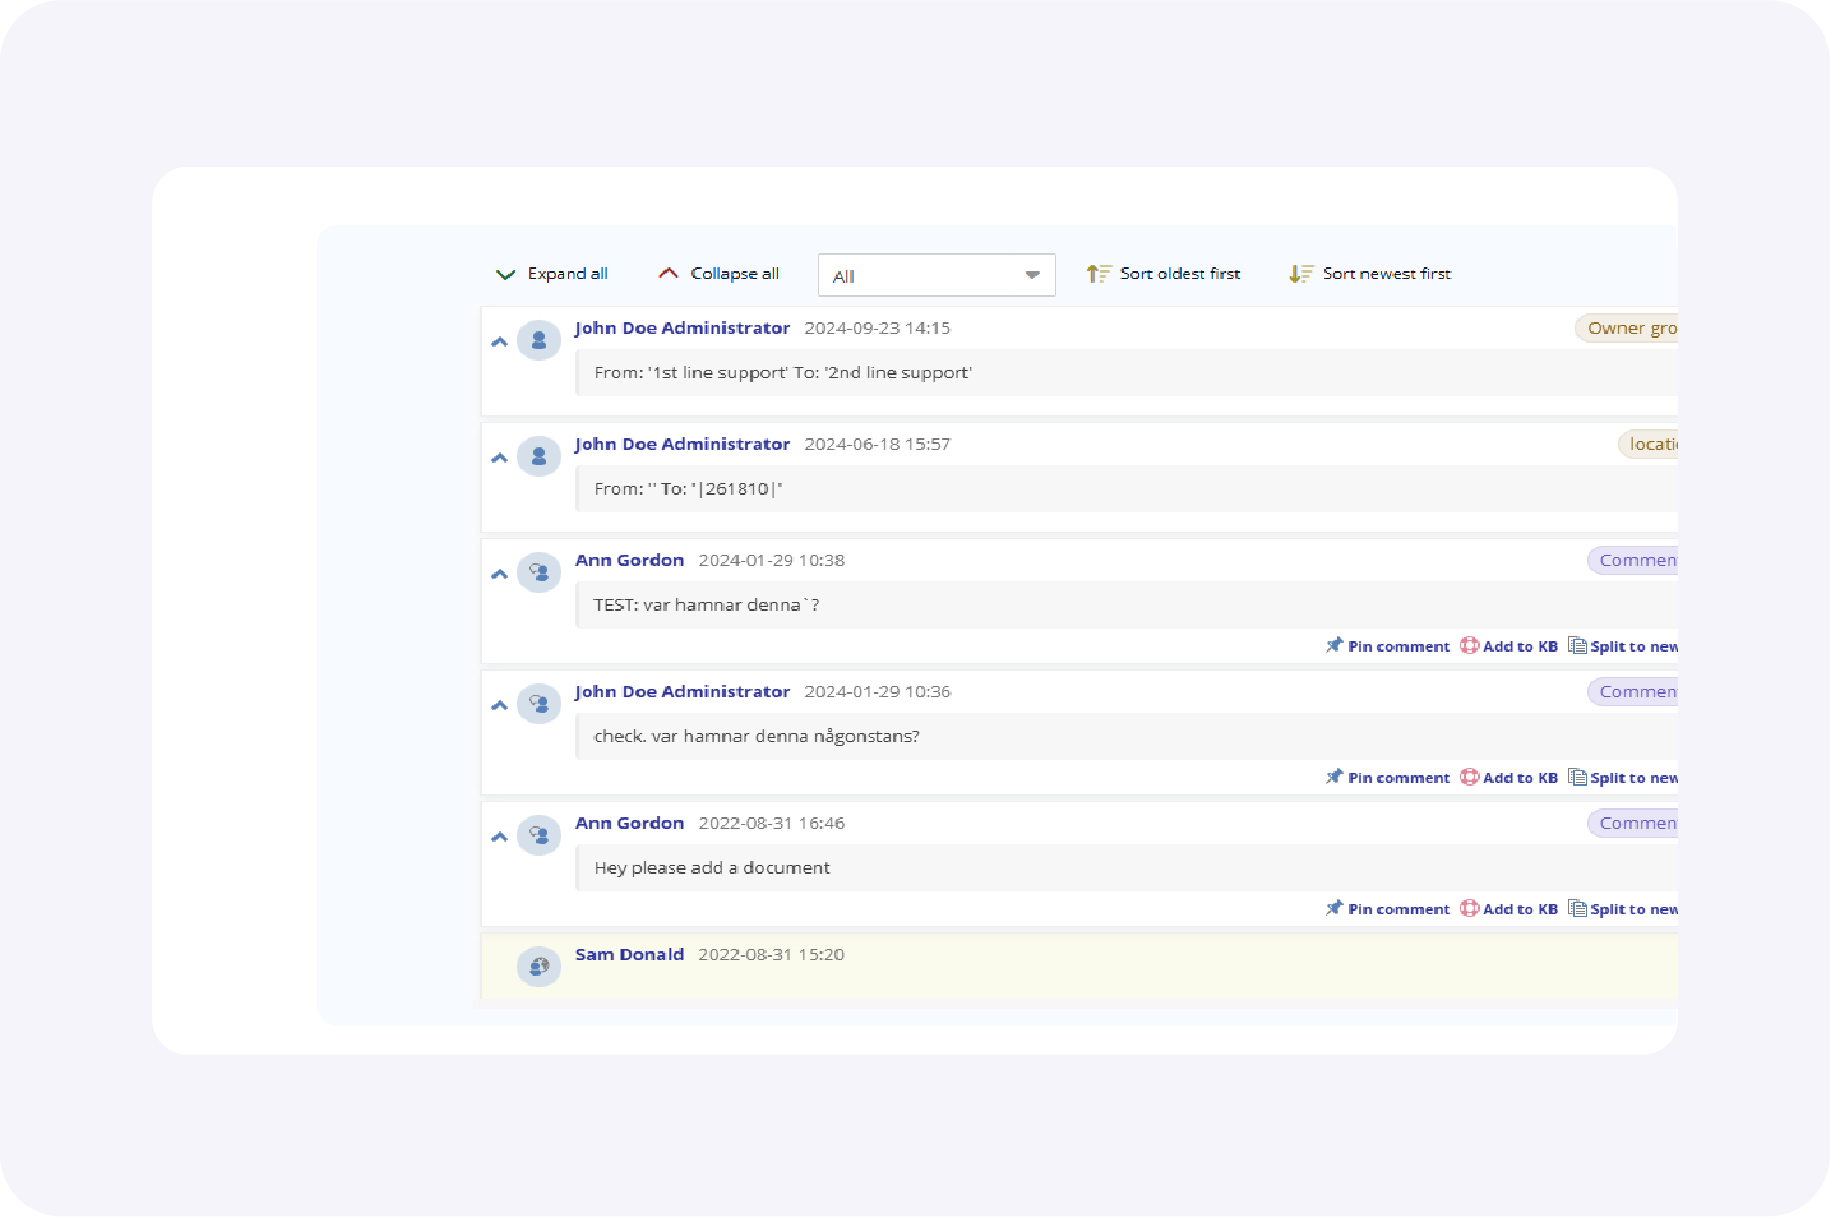Click timestamp 2022-08-31 15:20
1830x1217 pixels.
pyautogui.click(x=771, y=954)
